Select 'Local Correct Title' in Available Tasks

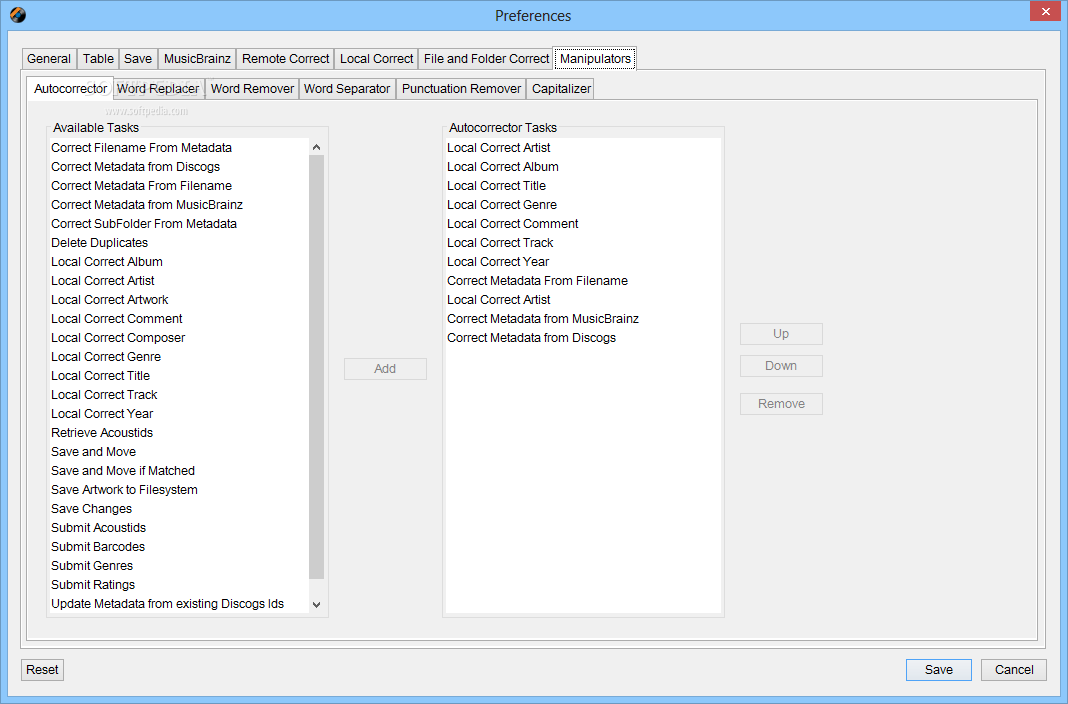[179, 377]
